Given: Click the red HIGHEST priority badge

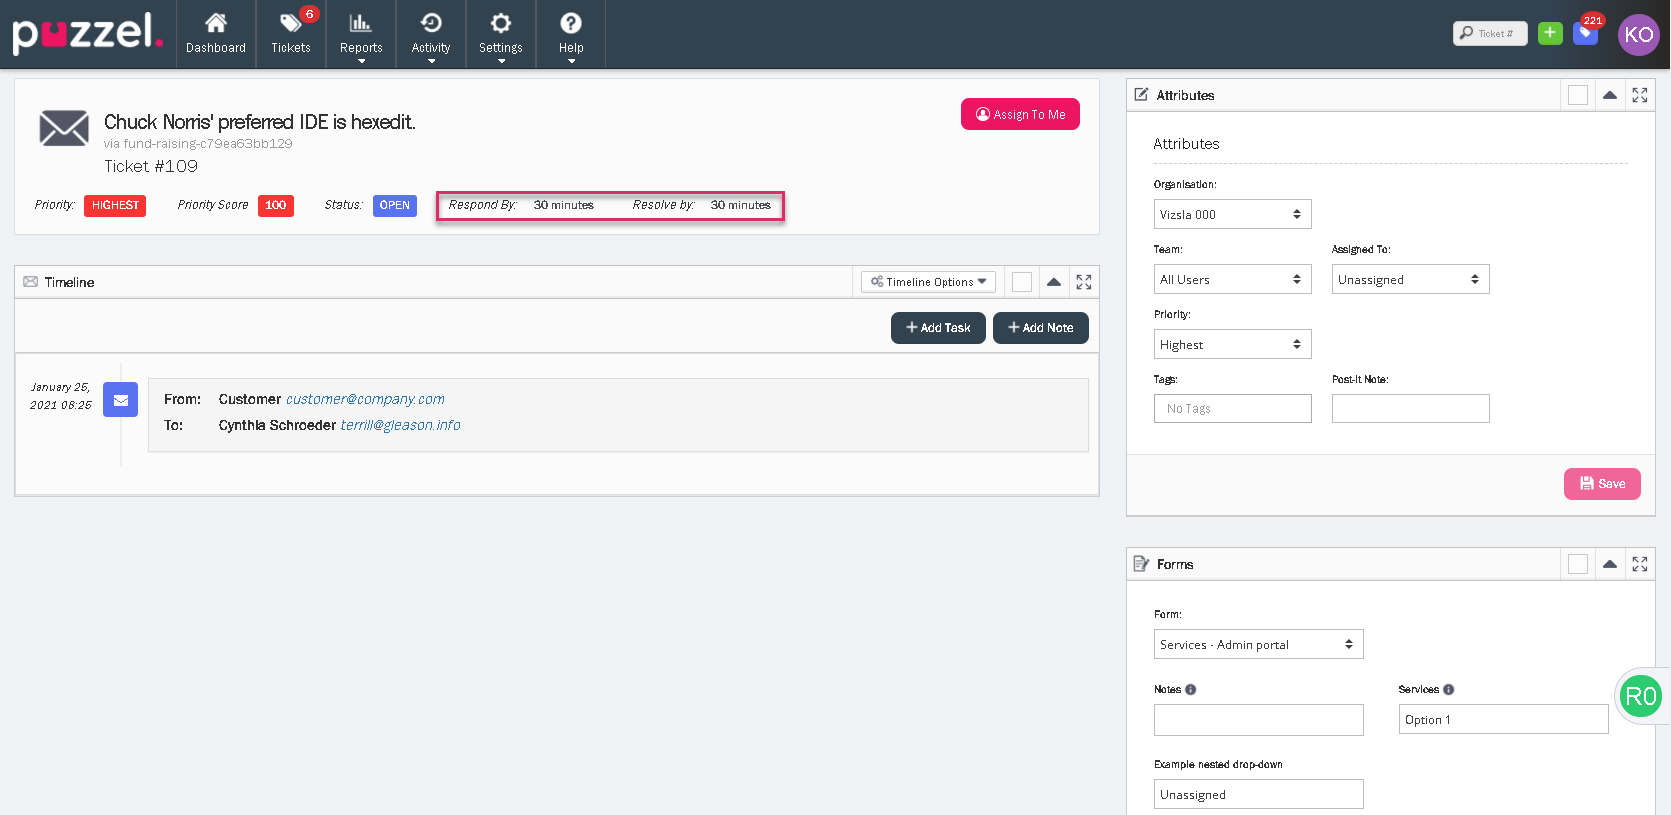Looking at the screenshot, I should pos(115,205).
